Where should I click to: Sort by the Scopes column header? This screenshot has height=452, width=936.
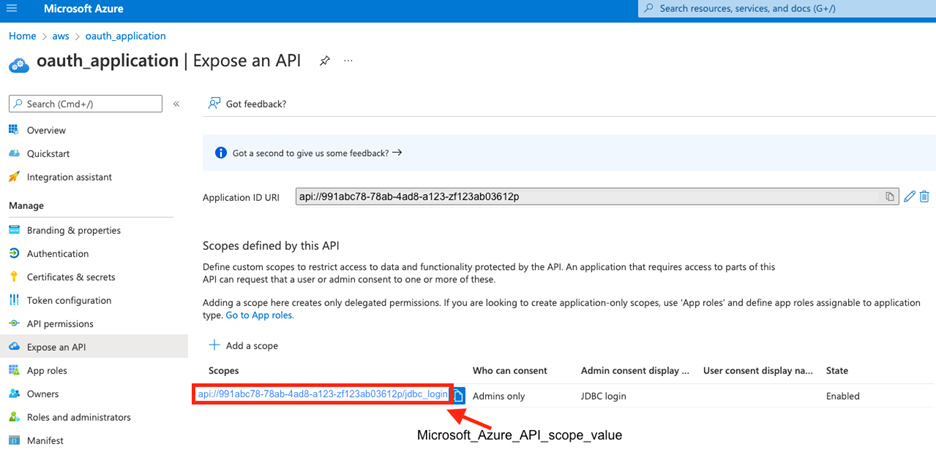(223, 371)
